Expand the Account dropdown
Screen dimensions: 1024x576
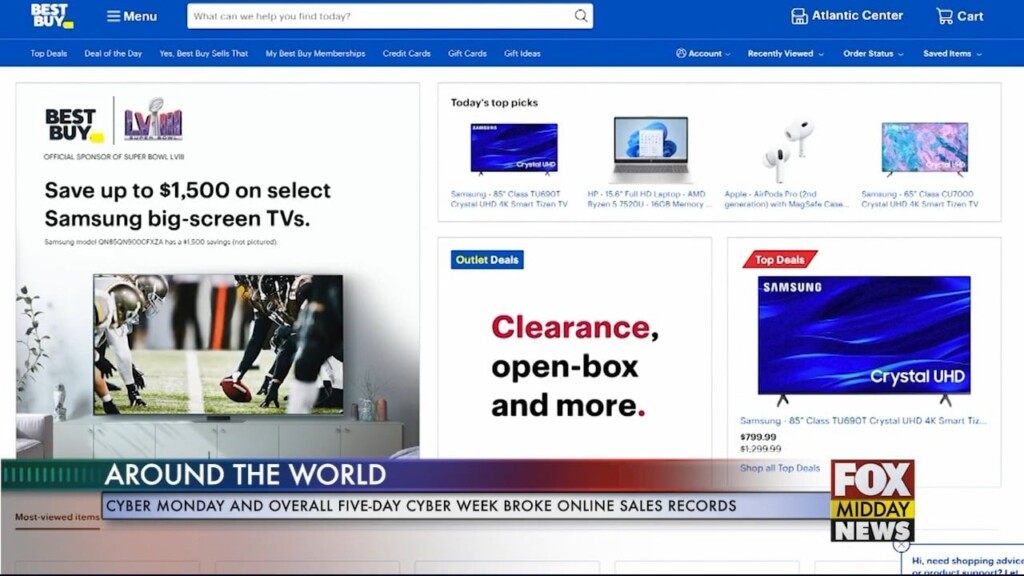tap(703, 54)
